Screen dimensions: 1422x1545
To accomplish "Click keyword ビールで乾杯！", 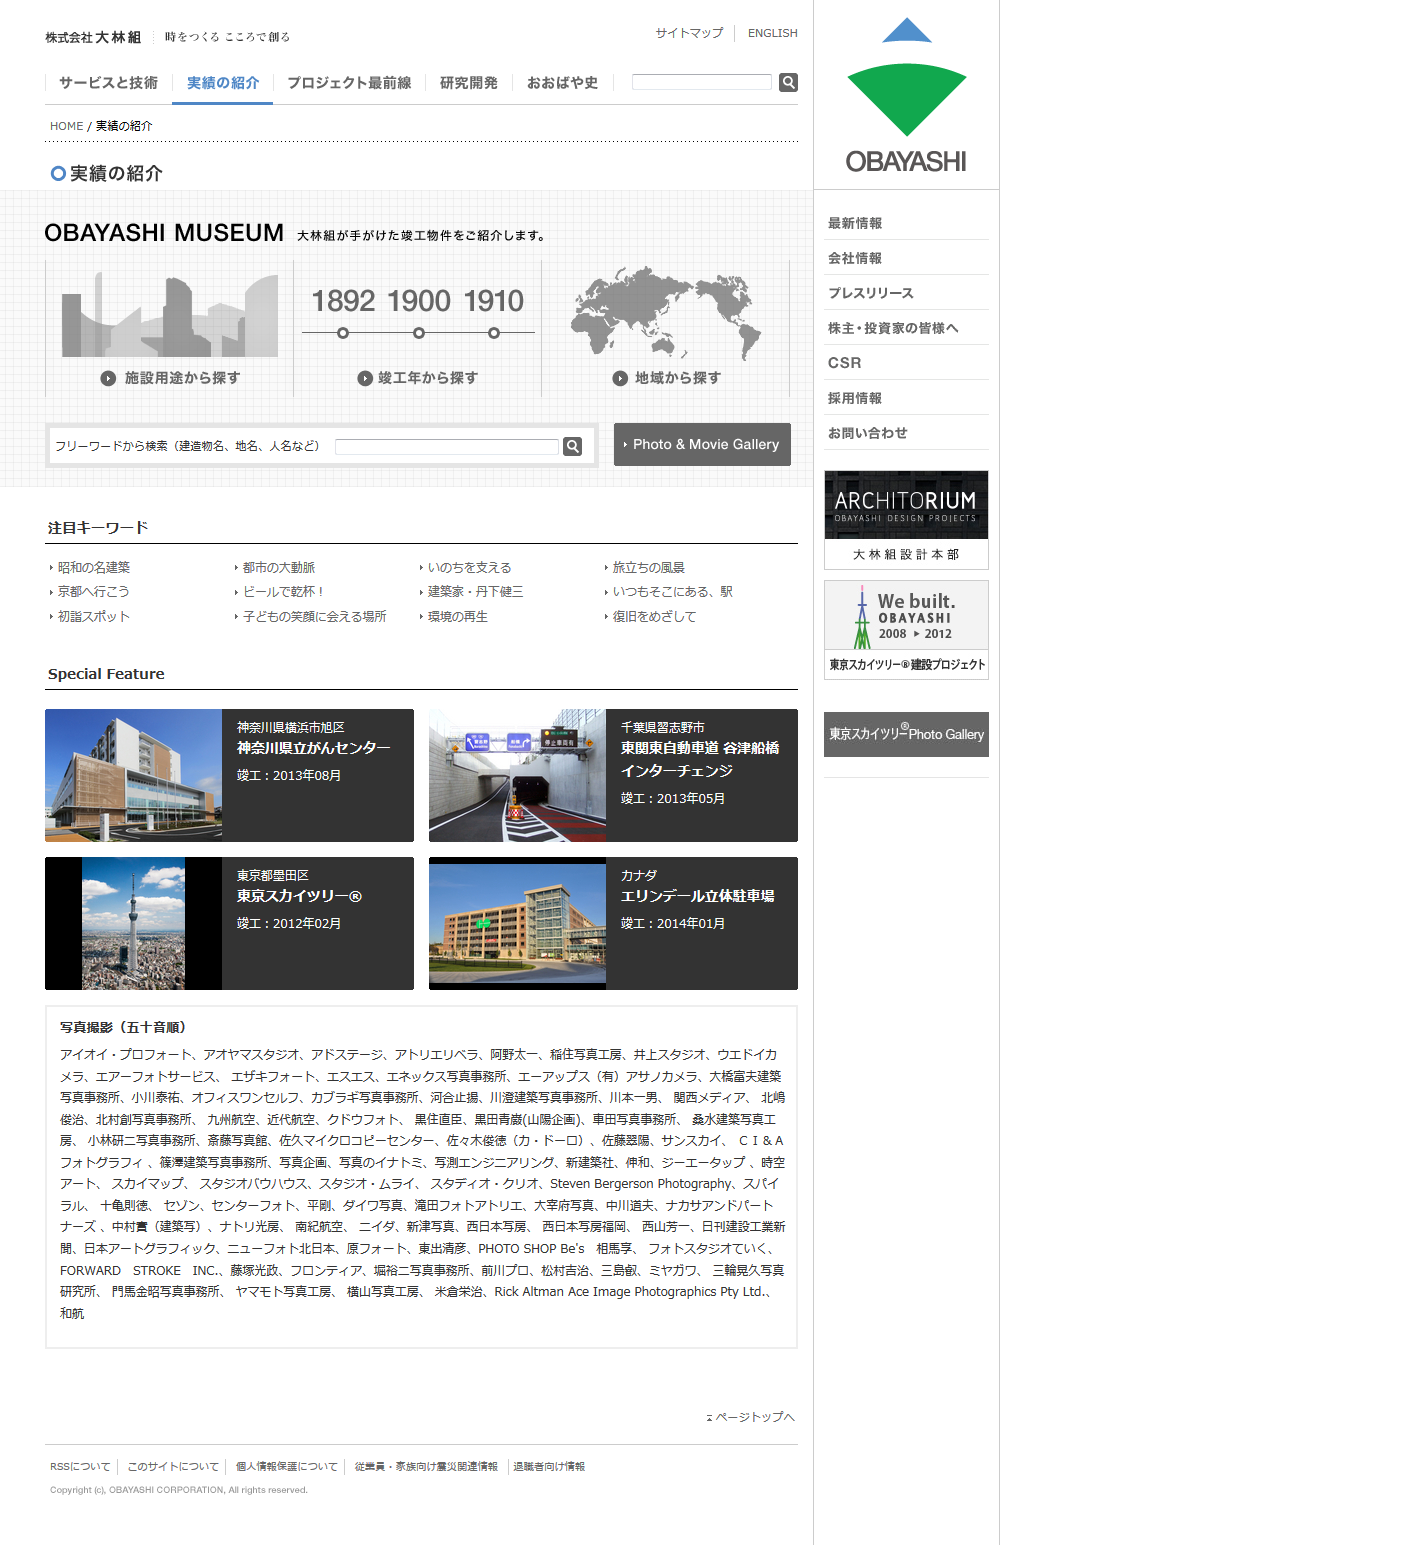I will point(284,592).
